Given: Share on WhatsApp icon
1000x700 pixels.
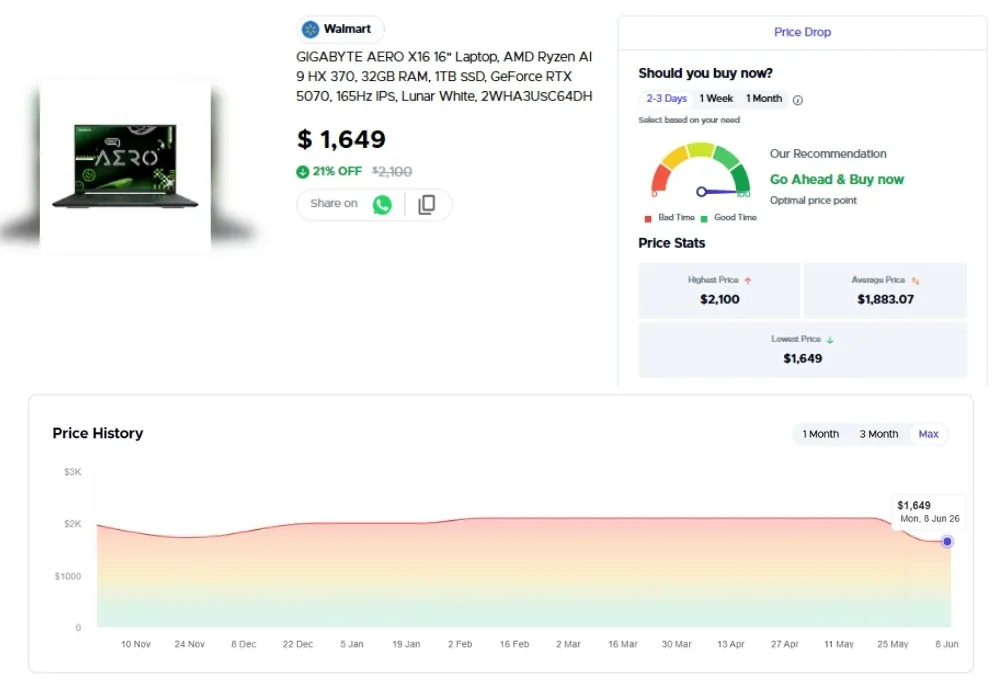Looking at the screenshot, I should pos(382,205).
